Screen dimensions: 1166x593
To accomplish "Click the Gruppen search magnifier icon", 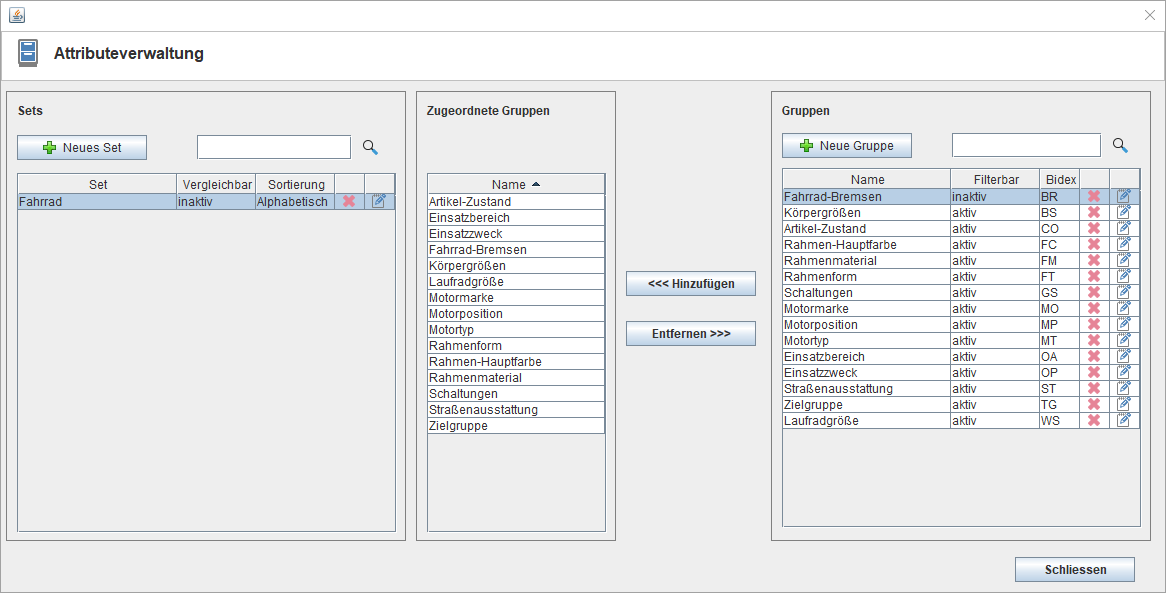I will tap(1120, 145).
